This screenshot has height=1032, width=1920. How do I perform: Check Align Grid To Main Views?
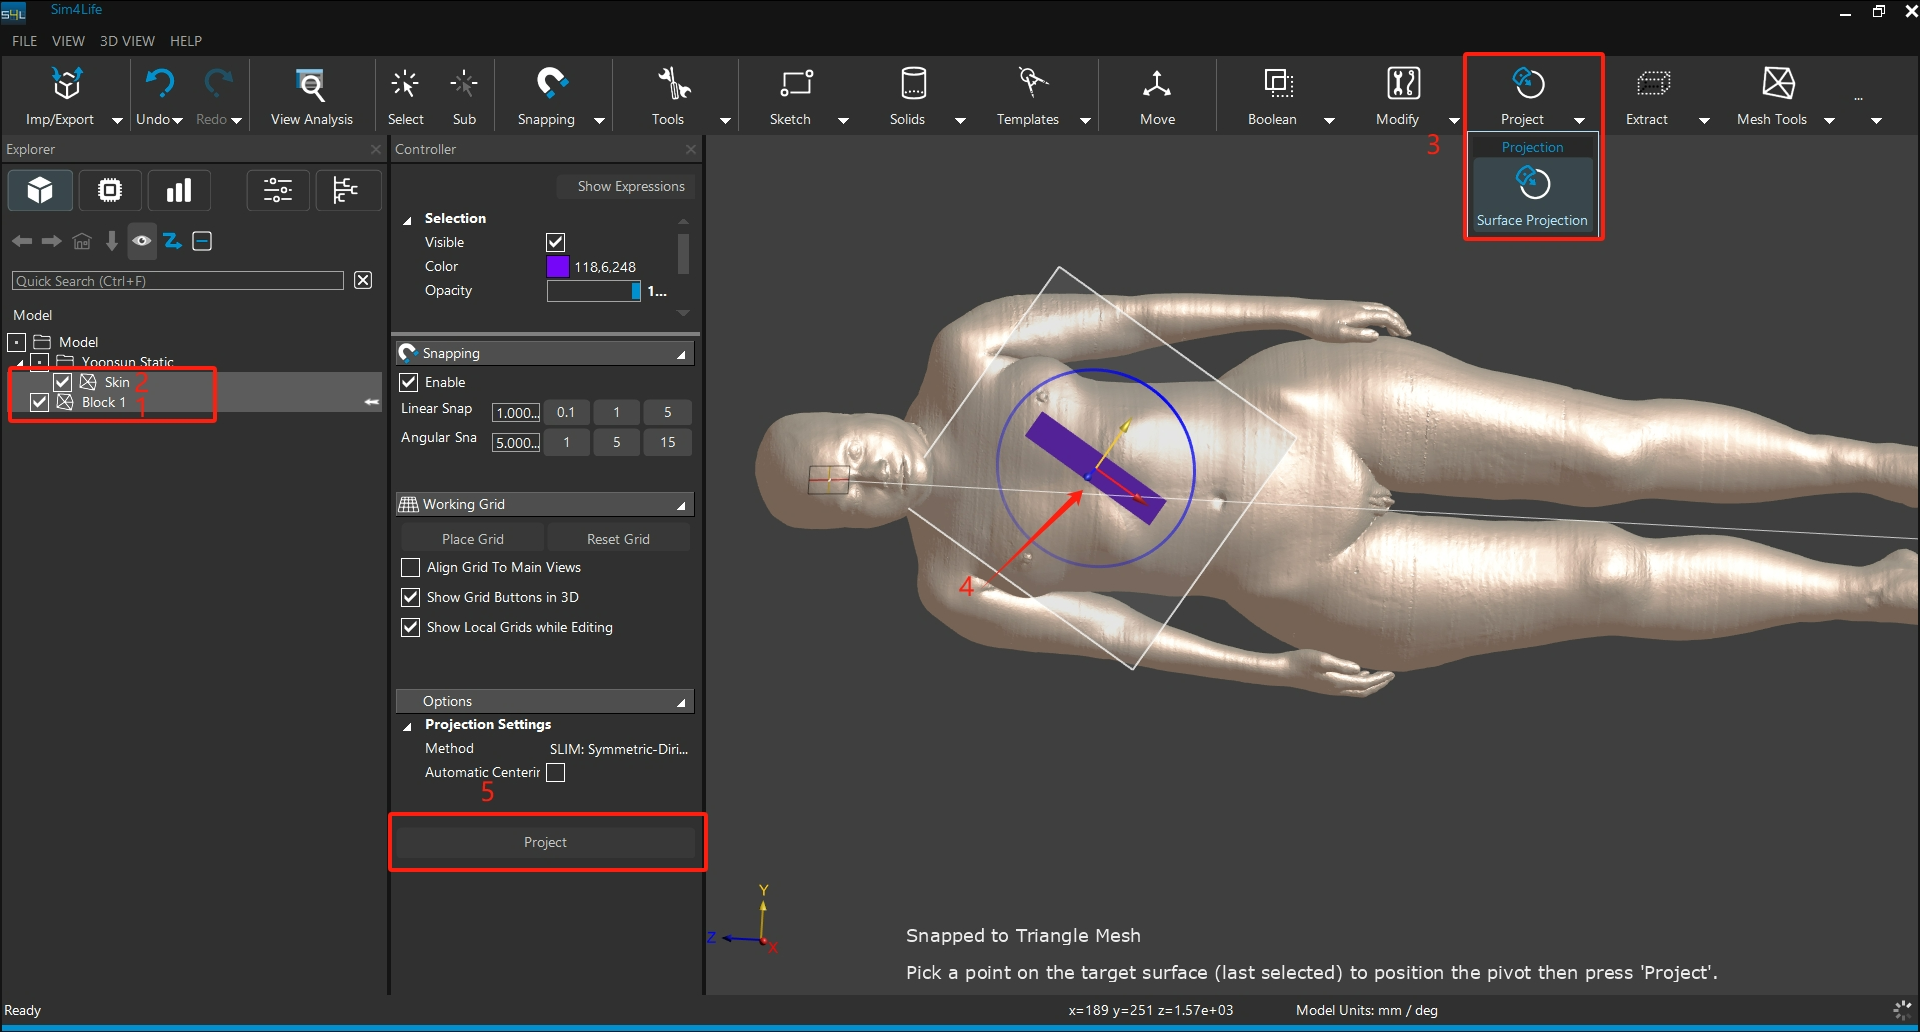(410, 567)
